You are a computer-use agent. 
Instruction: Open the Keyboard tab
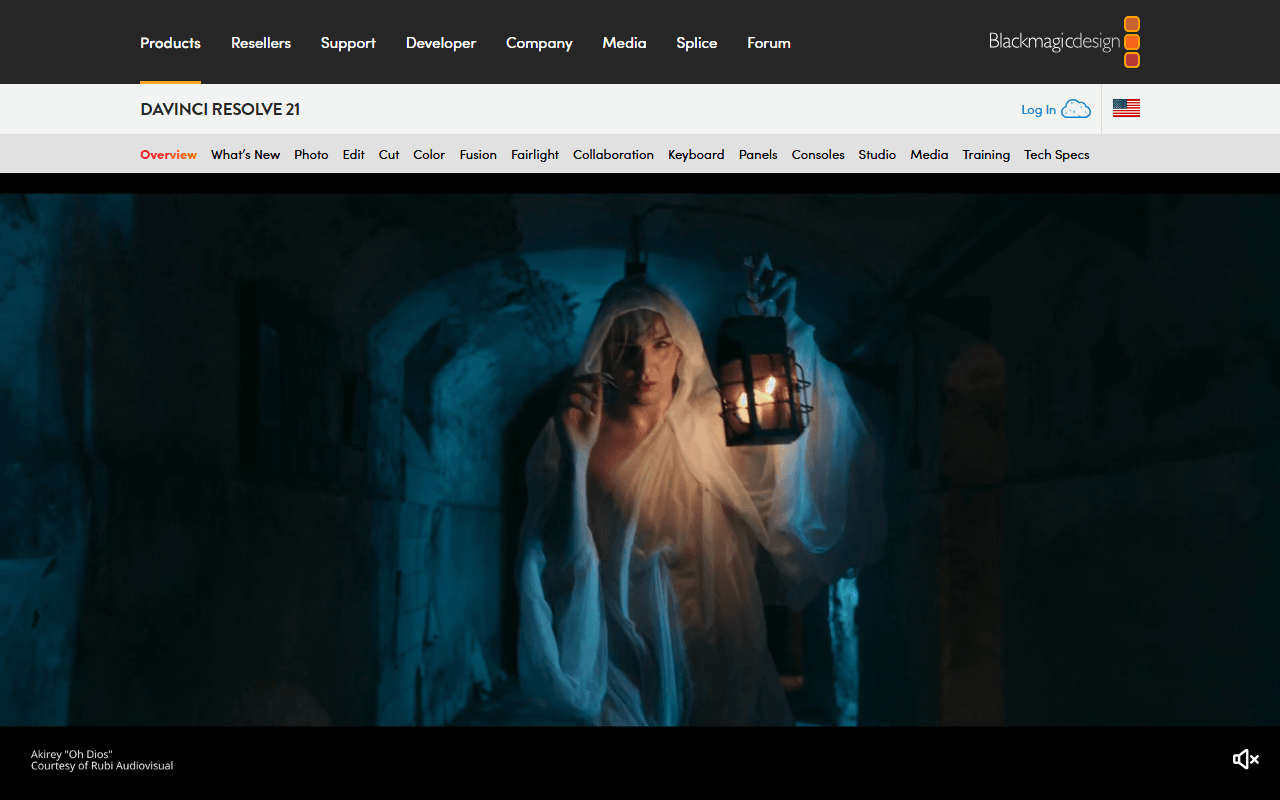click(x=696, y=154)
